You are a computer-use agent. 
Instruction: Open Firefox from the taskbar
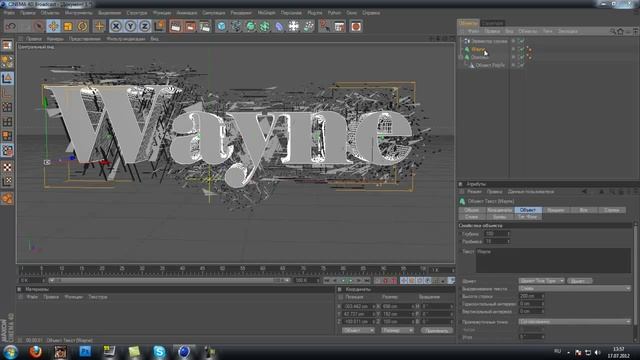click(x=35, y=351)
